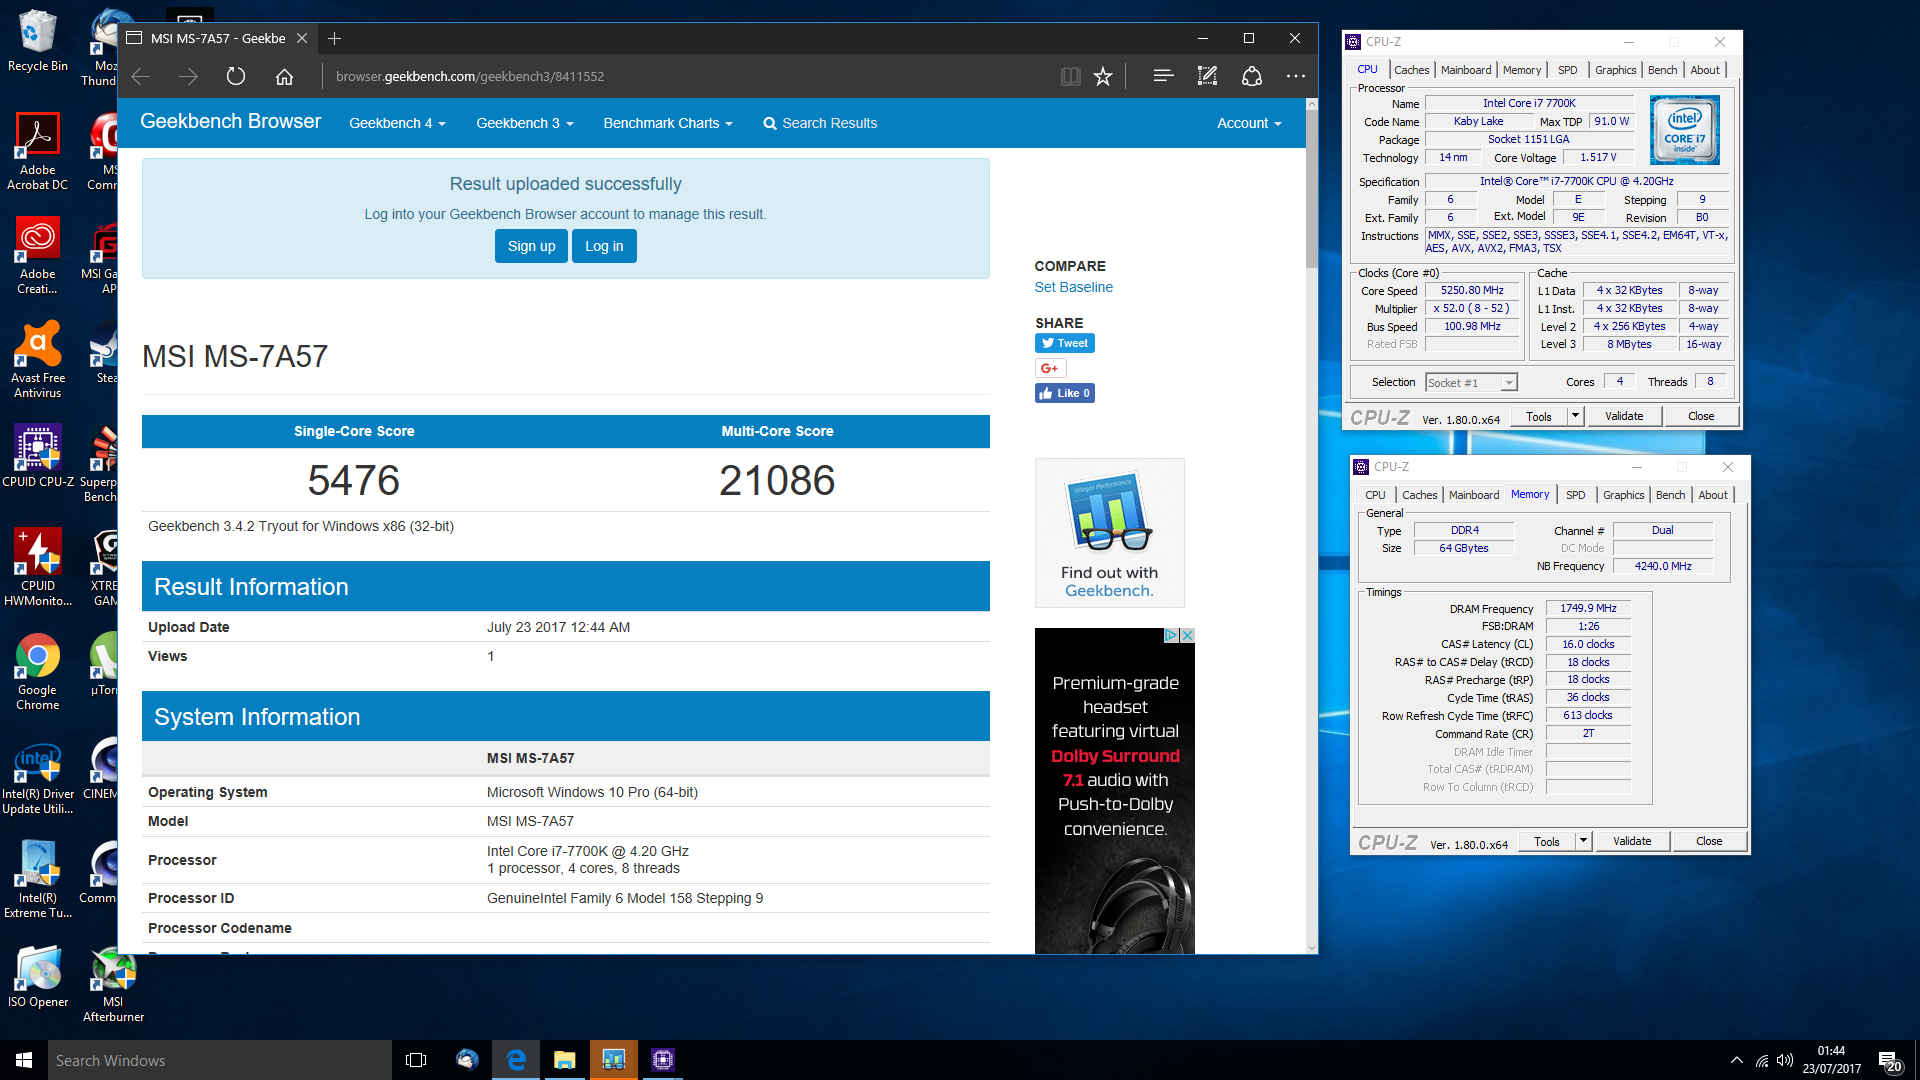Expand Benchmark Charts dropdown
The width and height of the screenshot is (1920, 1080).
tap(668, 123)
